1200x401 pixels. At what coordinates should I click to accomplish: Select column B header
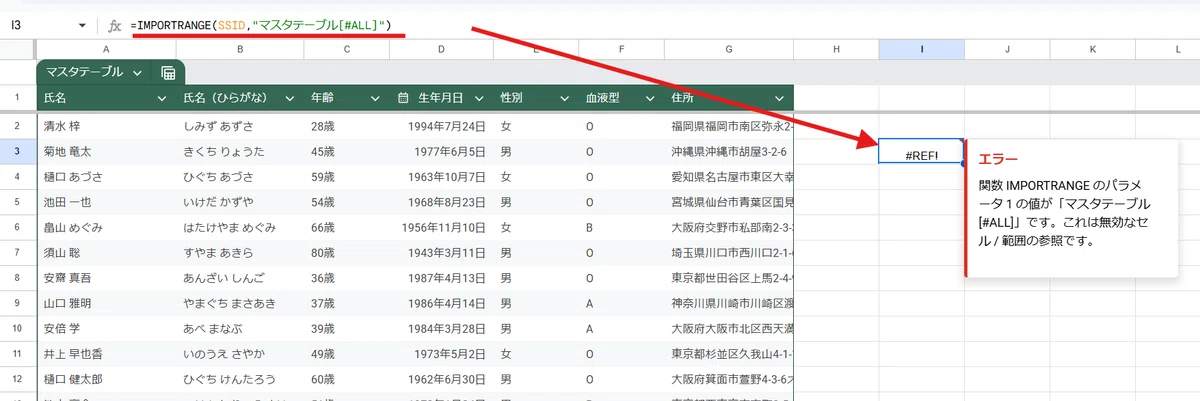[x=239, y=49]
